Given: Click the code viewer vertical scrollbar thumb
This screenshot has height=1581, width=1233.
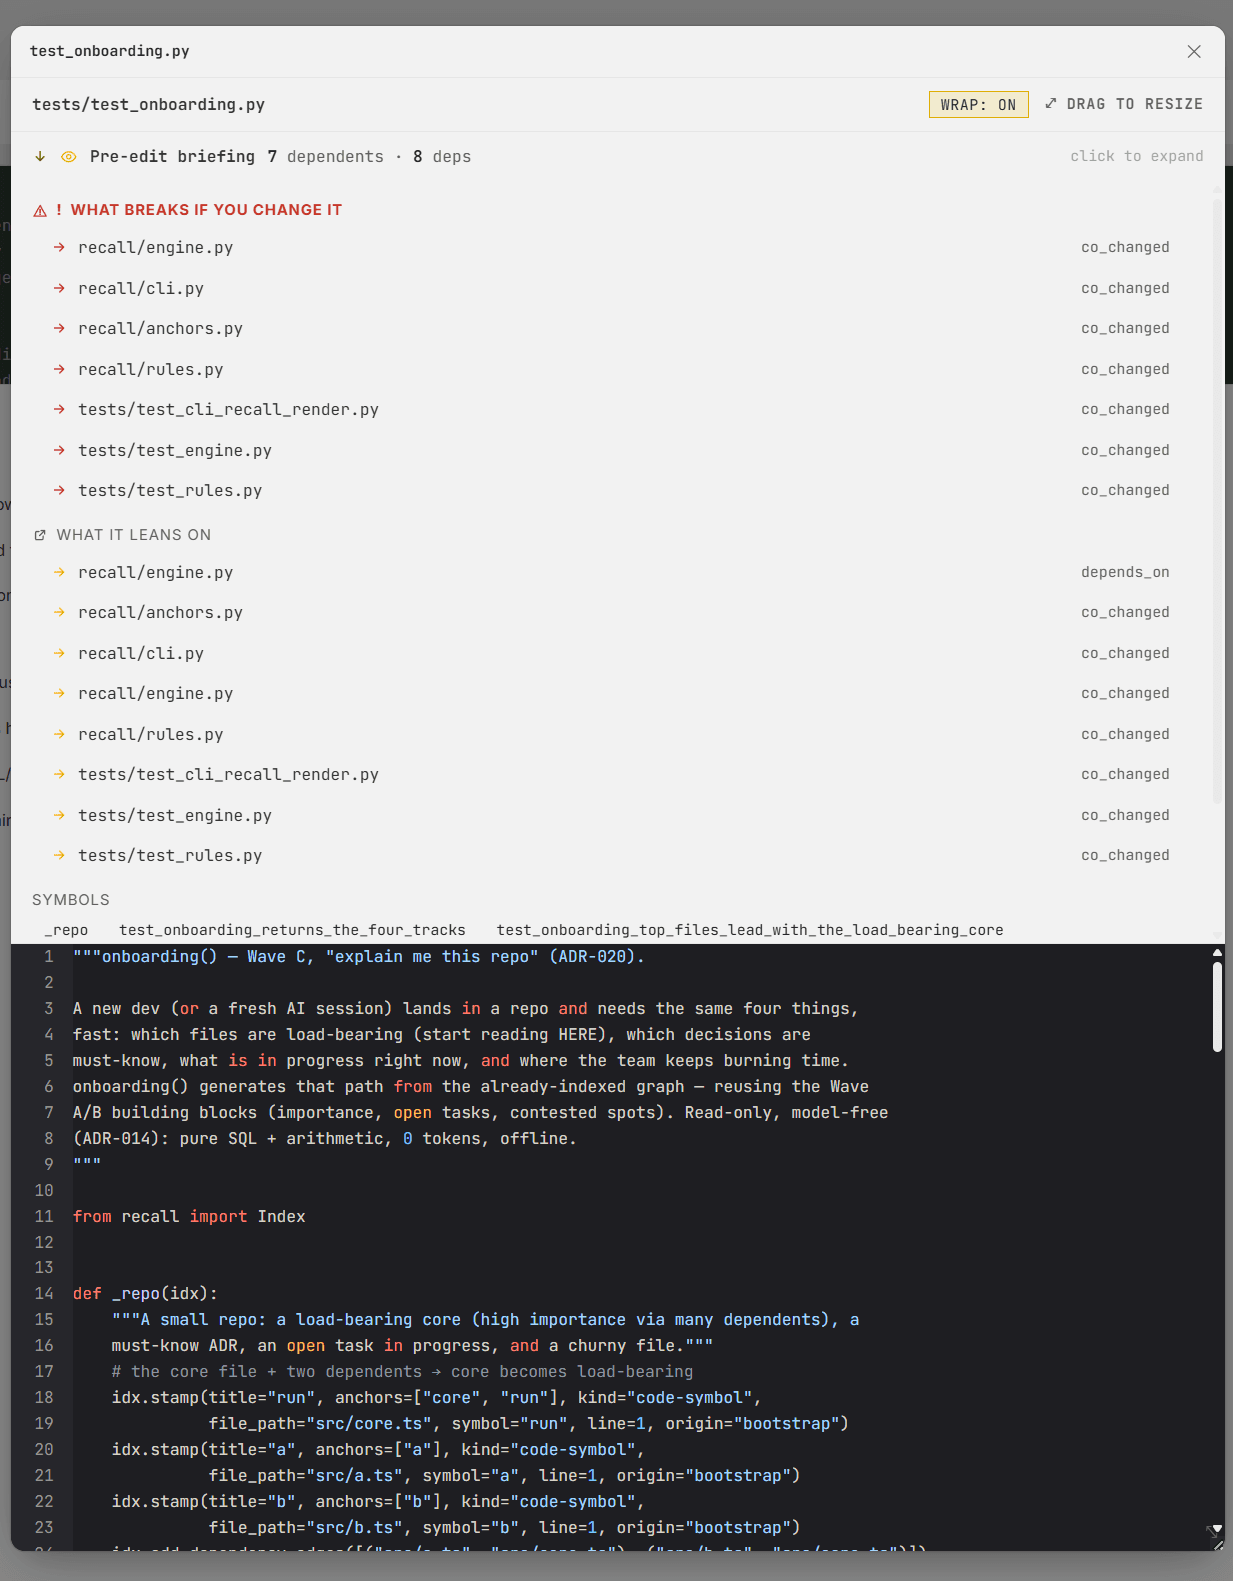Looking at the screenshot, I should [1217, 1006].
